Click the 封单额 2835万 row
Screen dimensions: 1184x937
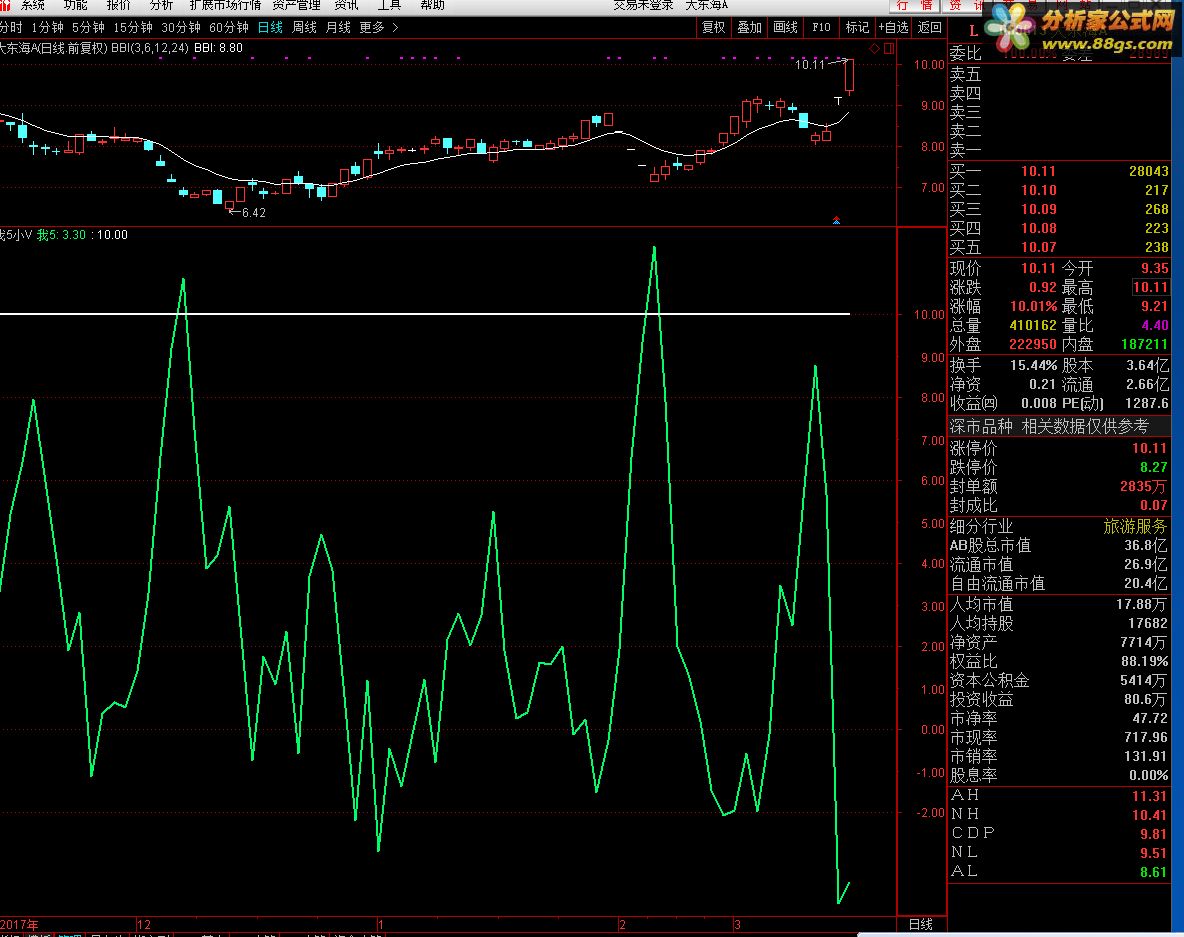1059,486
